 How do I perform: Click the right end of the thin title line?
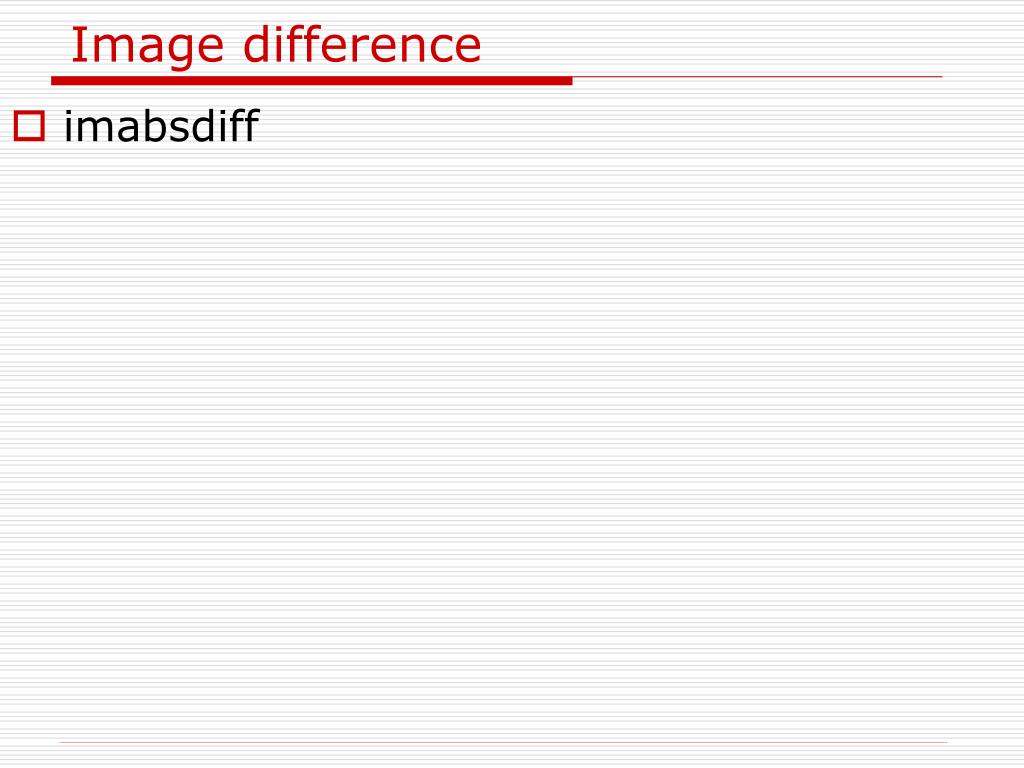pos(939,77)
